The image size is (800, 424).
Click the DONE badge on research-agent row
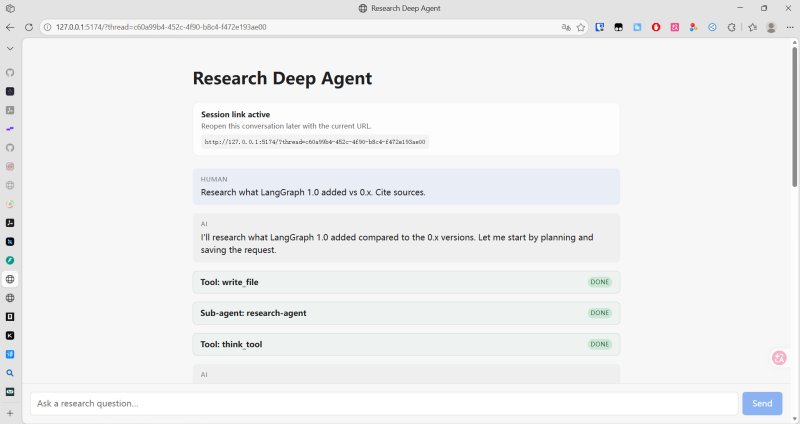pos(599,313)
